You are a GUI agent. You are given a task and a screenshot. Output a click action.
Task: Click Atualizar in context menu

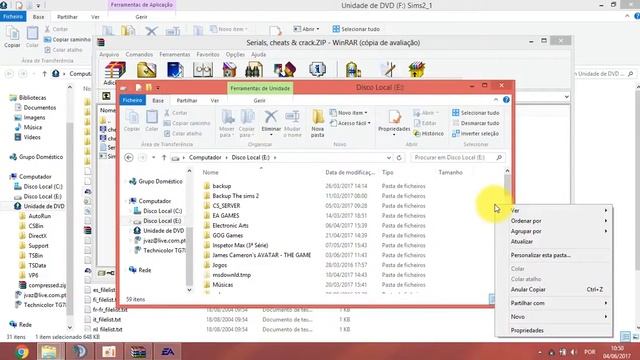(x=554, y=242)
